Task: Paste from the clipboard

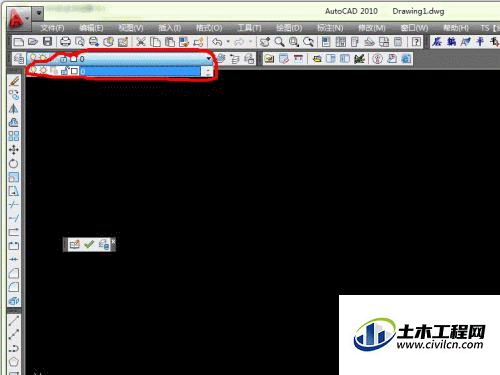Action: point(170,42)
